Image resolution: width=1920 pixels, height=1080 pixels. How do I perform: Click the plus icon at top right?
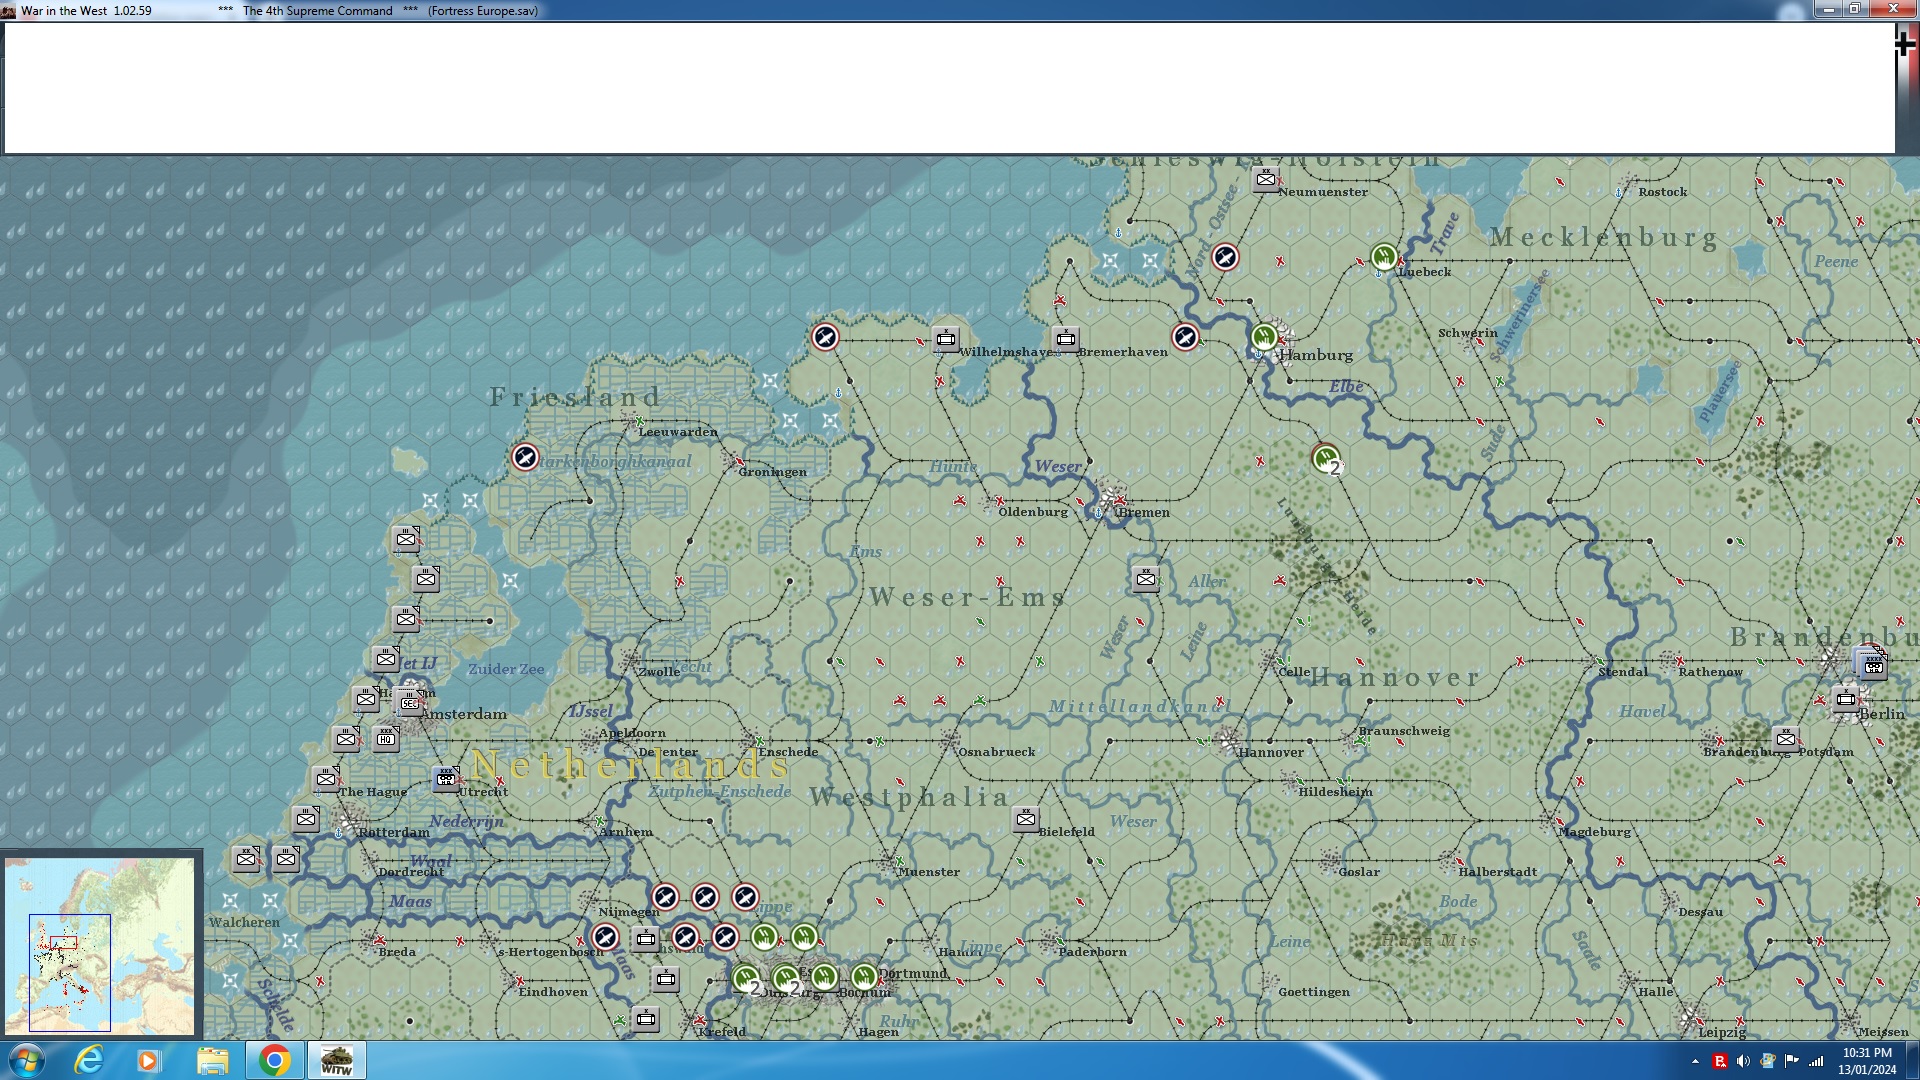(x=1904, y=44)
